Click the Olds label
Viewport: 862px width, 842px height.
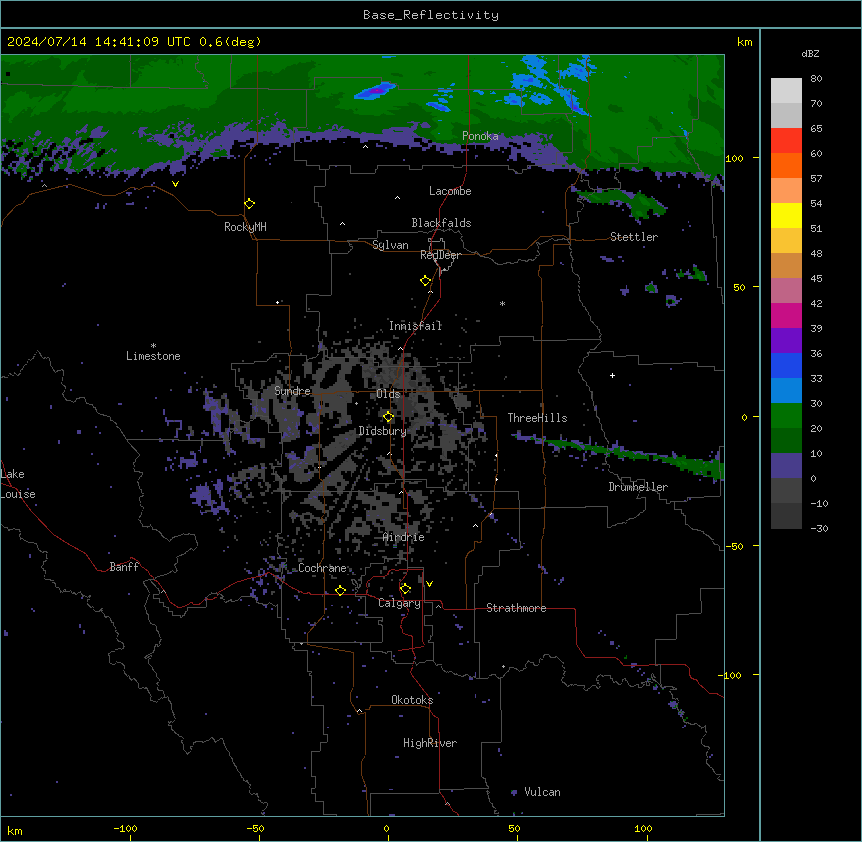tap(388, 394)
